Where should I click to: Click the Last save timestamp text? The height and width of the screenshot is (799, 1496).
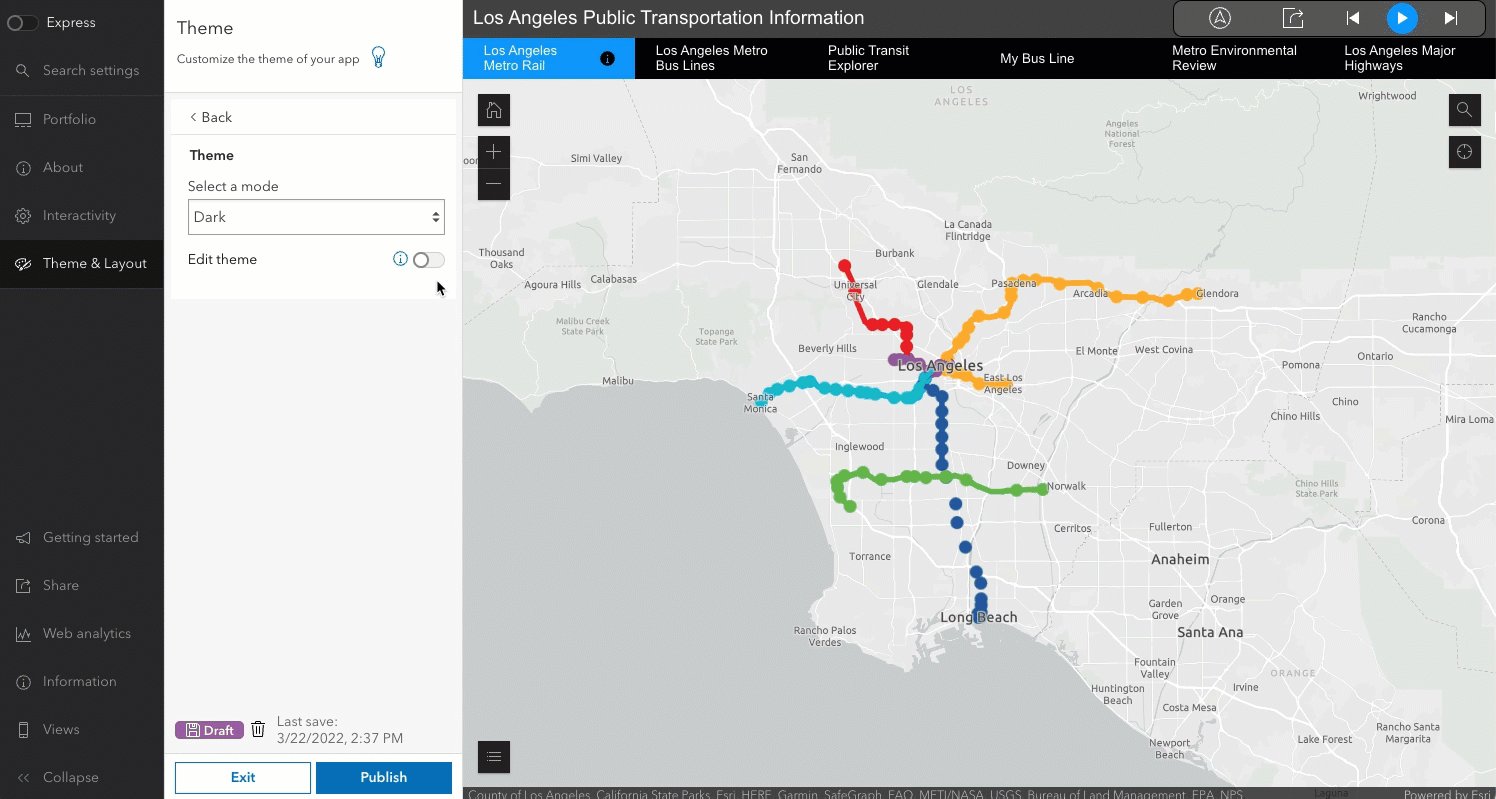tap(340, 730)
